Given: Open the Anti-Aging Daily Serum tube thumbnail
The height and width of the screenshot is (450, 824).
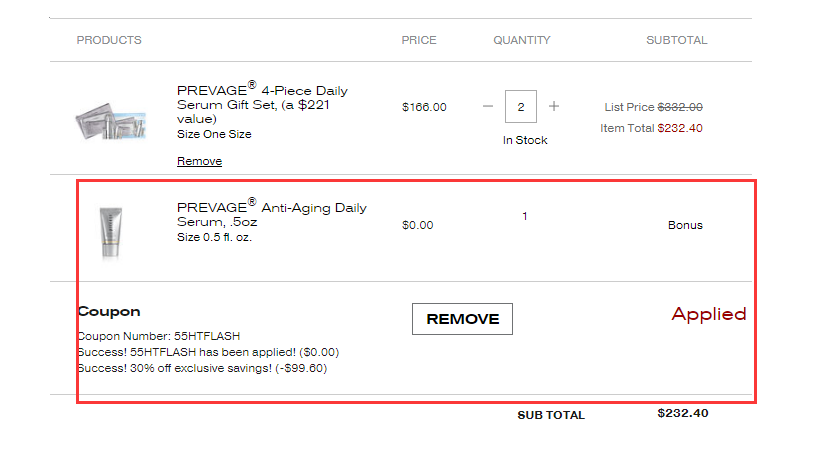Looking at the screenshot, I should point(111,232).
